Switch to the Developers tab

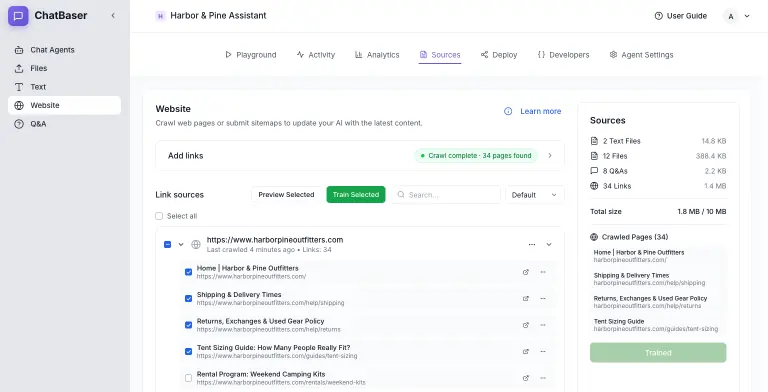pyautogui.click(x=563, y=55)
